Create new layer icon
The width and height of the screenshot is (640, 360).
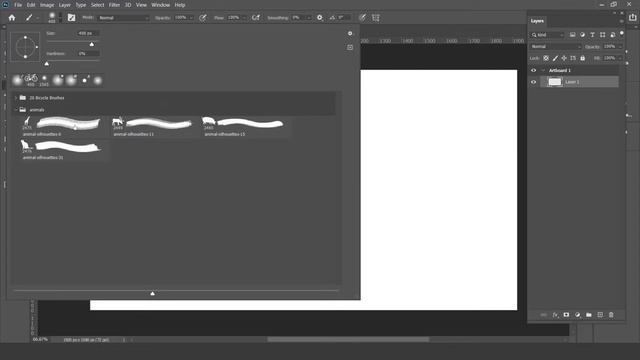point(600,315)
